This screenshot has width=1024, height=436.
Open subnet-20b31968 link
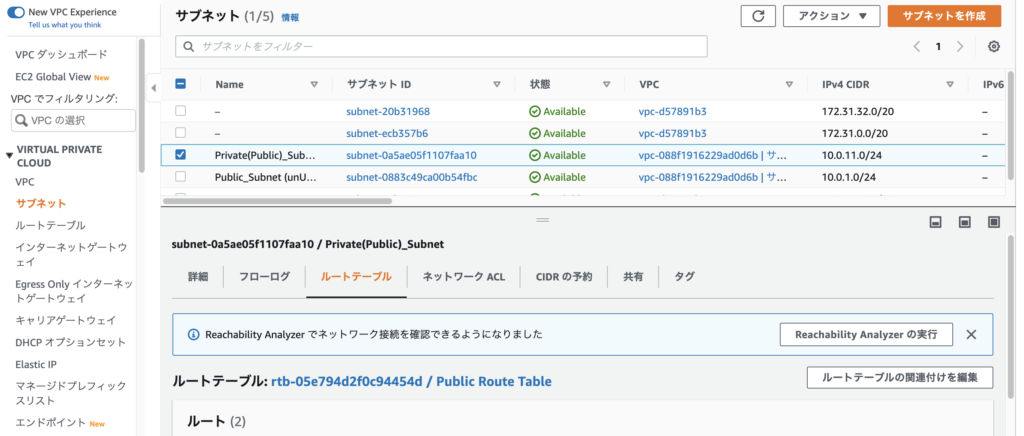click(x=388, y=112)
